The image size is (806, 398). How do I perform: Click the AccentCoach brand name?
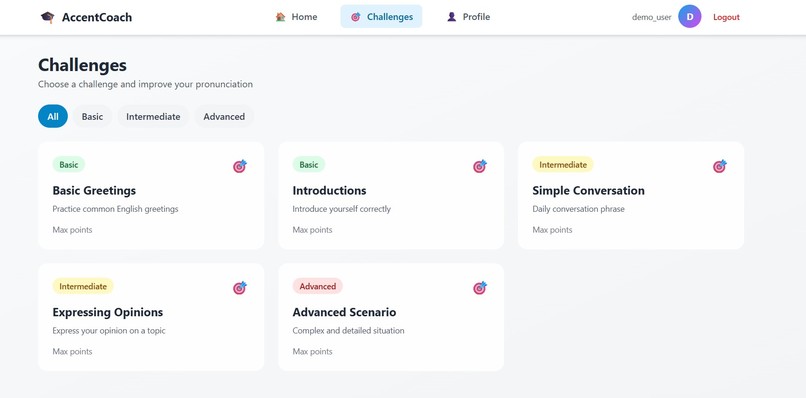point(97,17)
